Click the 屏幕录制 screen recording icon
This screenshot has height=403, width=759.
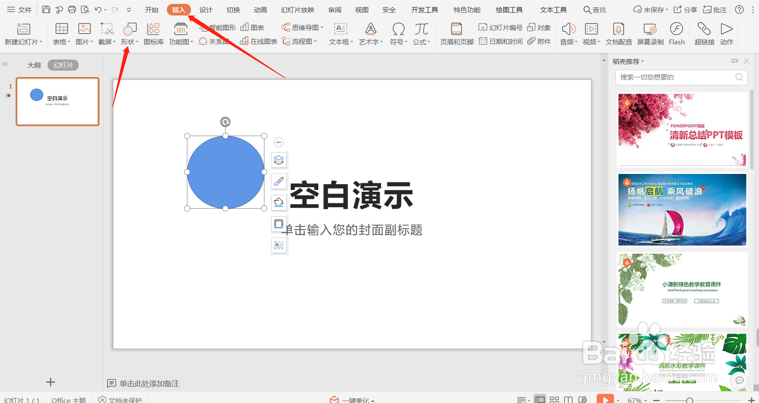pos(650,29)
